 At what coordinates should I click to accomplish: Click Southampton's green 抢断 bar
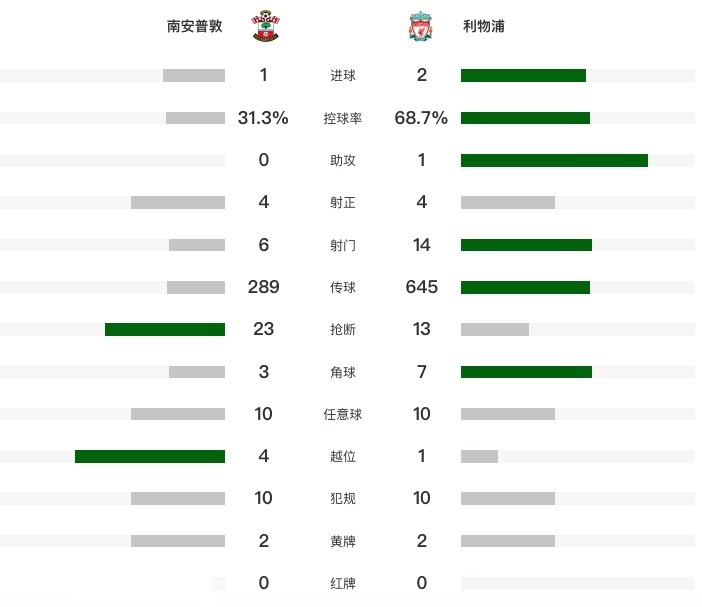(x=165, y=329)
